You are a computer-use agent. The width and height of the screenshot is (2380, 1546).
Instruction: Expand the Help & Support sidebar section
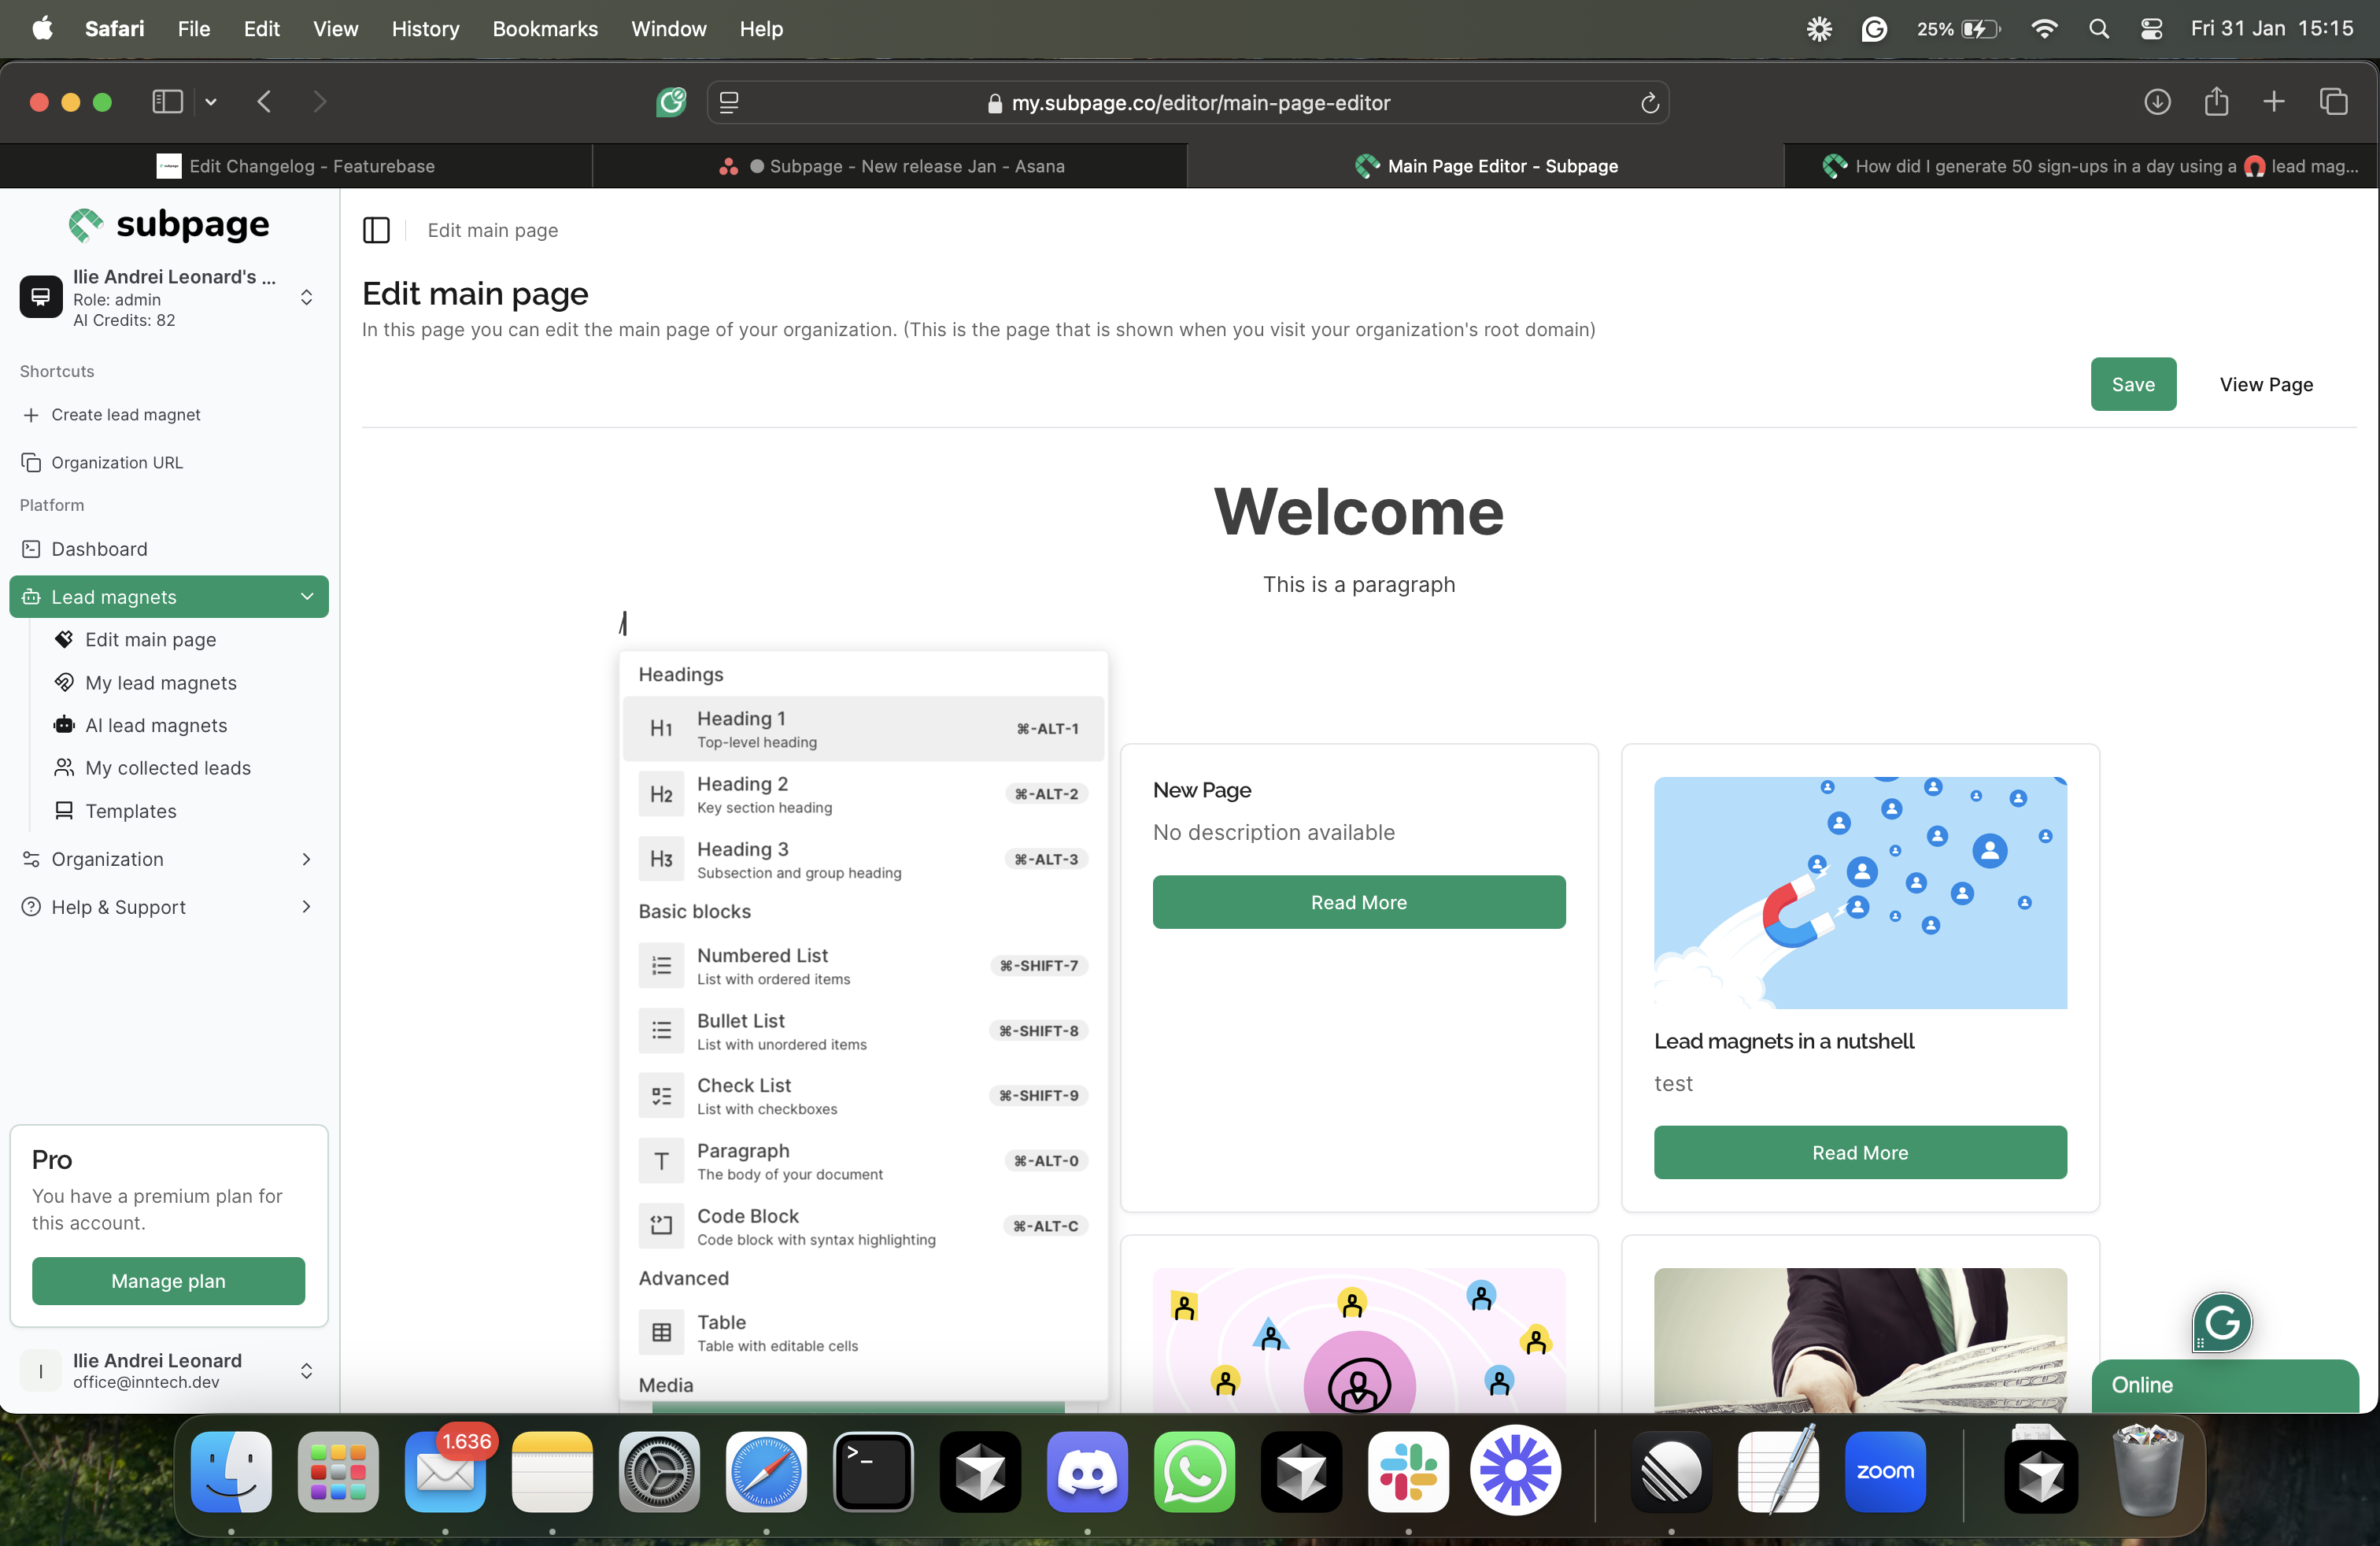(x=168, y=908)
